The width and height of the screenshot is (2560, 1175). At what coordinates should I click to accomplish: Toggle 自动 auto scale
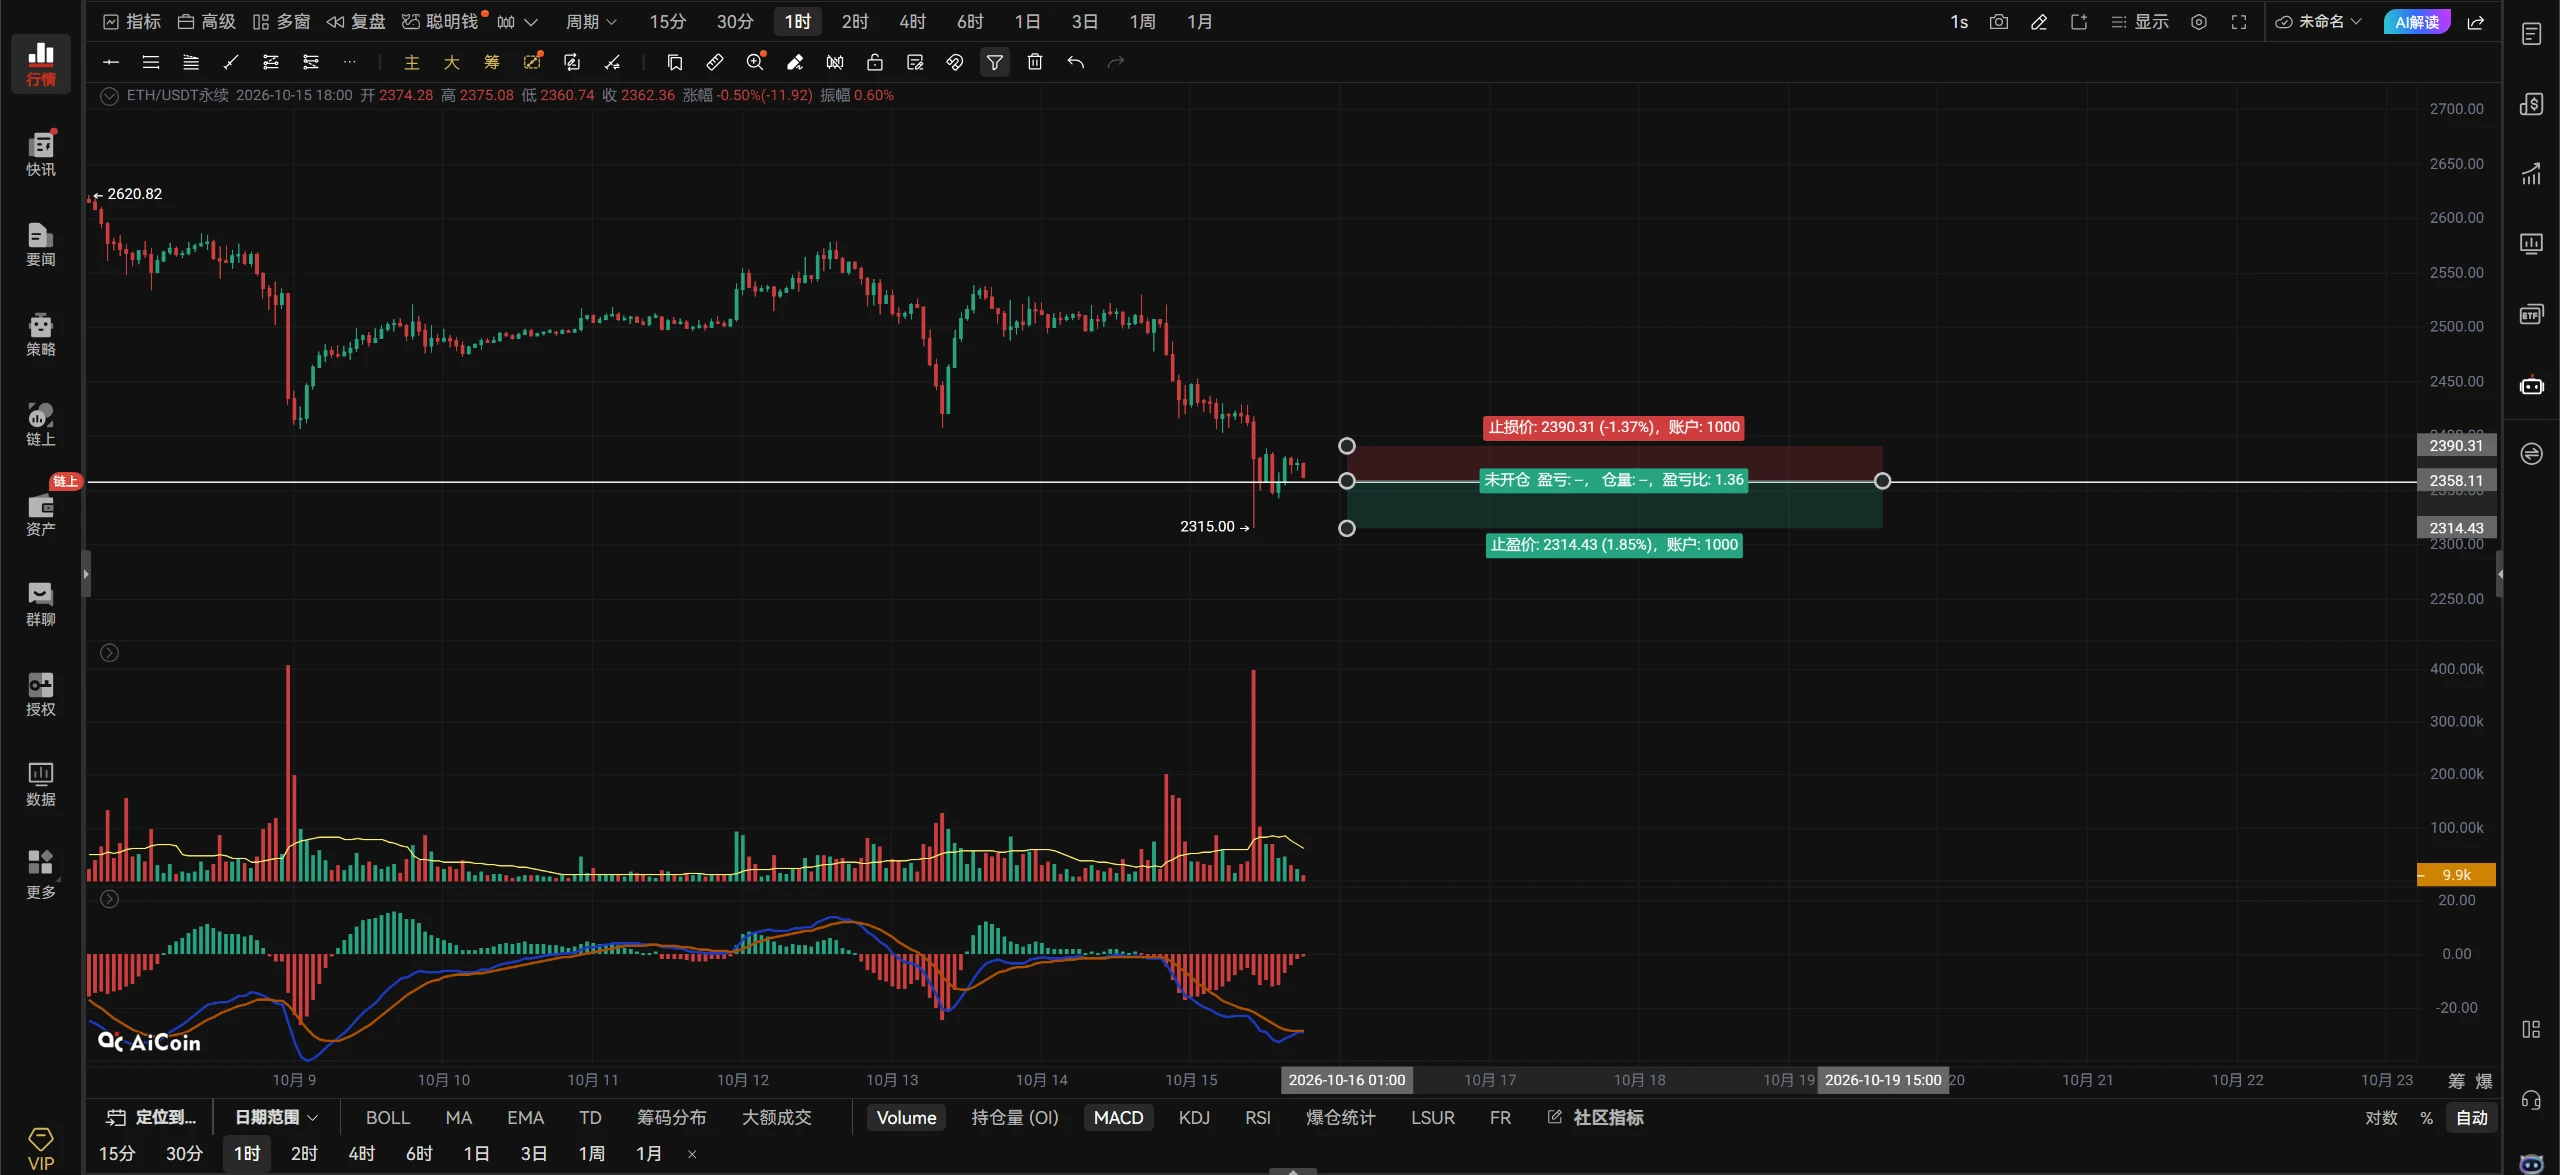tap(2471, 1117)
